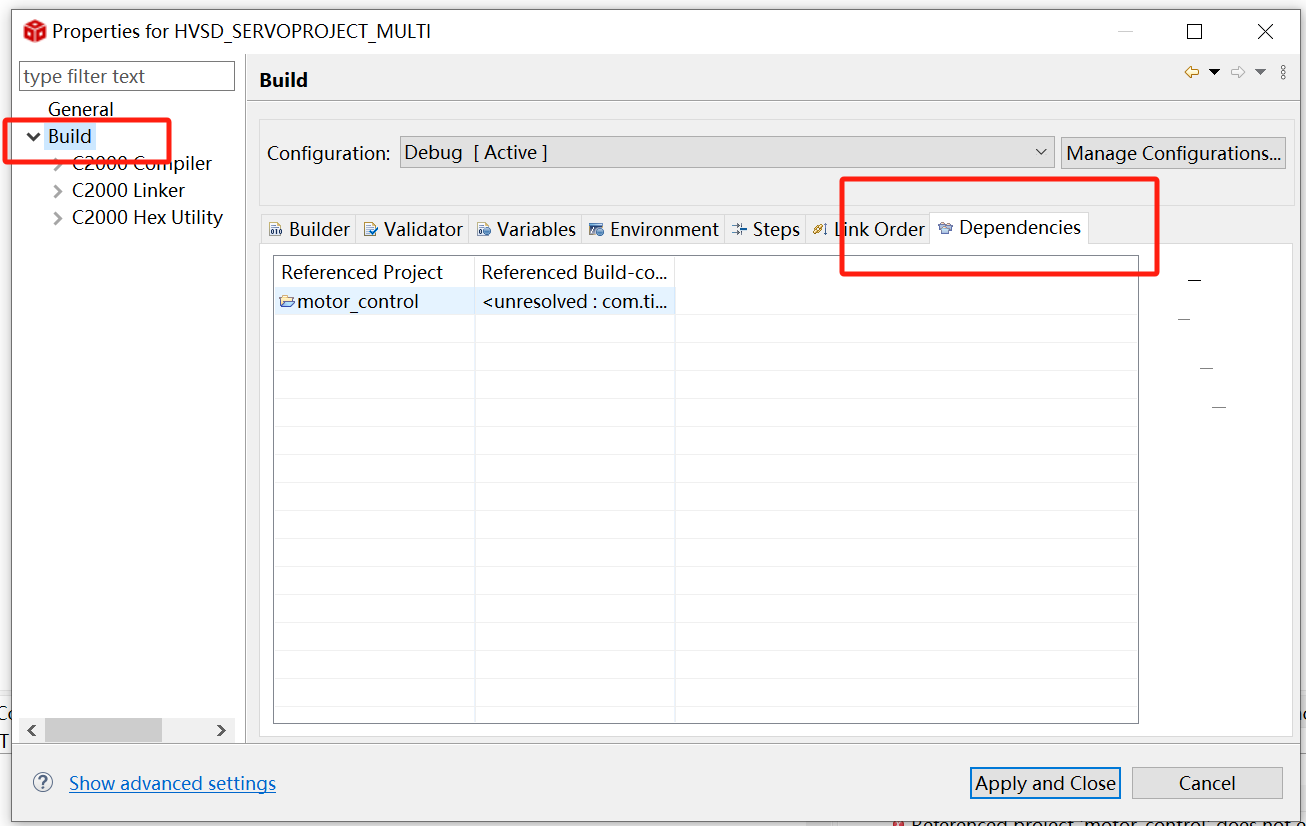1306x826 pixels.
Task: Click the Dependencies tab icon
Action: tap(945, 228)
